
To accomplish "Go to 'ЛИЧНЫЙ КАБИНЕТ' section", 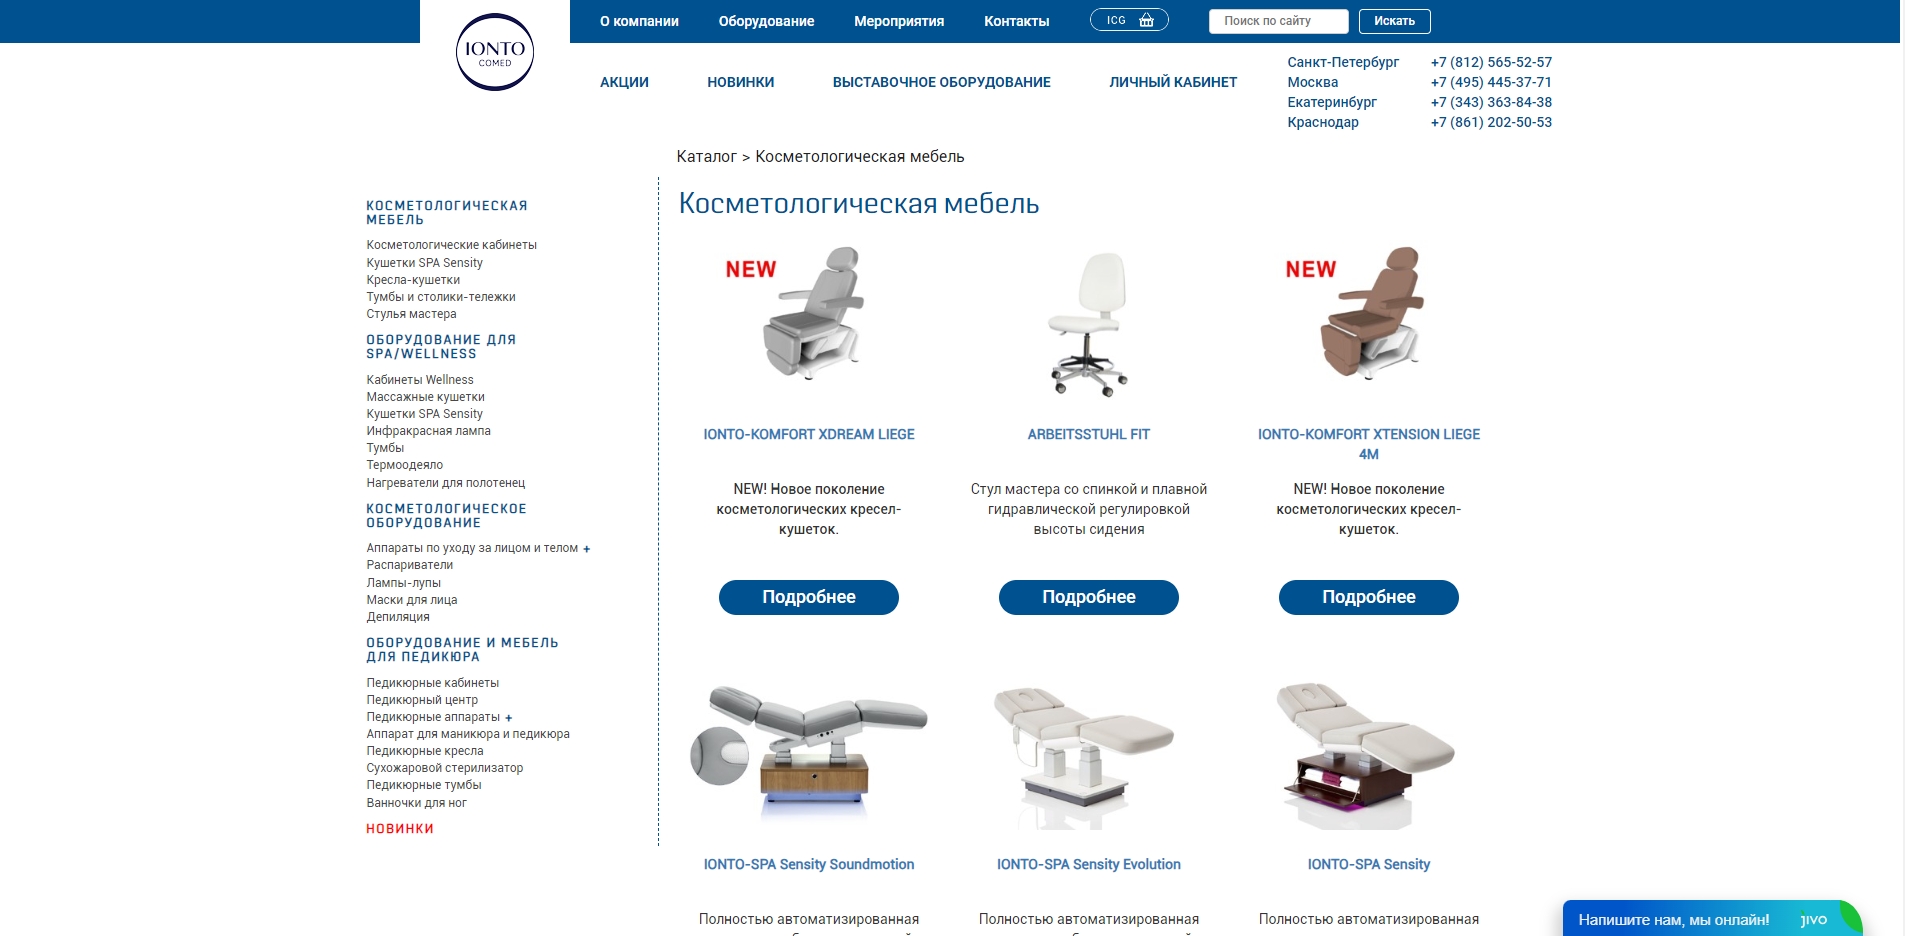I will pos(1173,82).
